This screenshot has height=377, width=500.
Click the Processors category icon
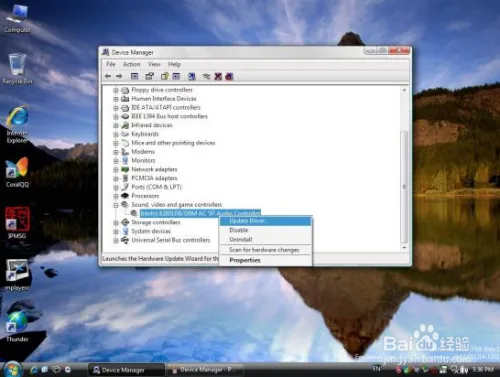pos(125,196)
